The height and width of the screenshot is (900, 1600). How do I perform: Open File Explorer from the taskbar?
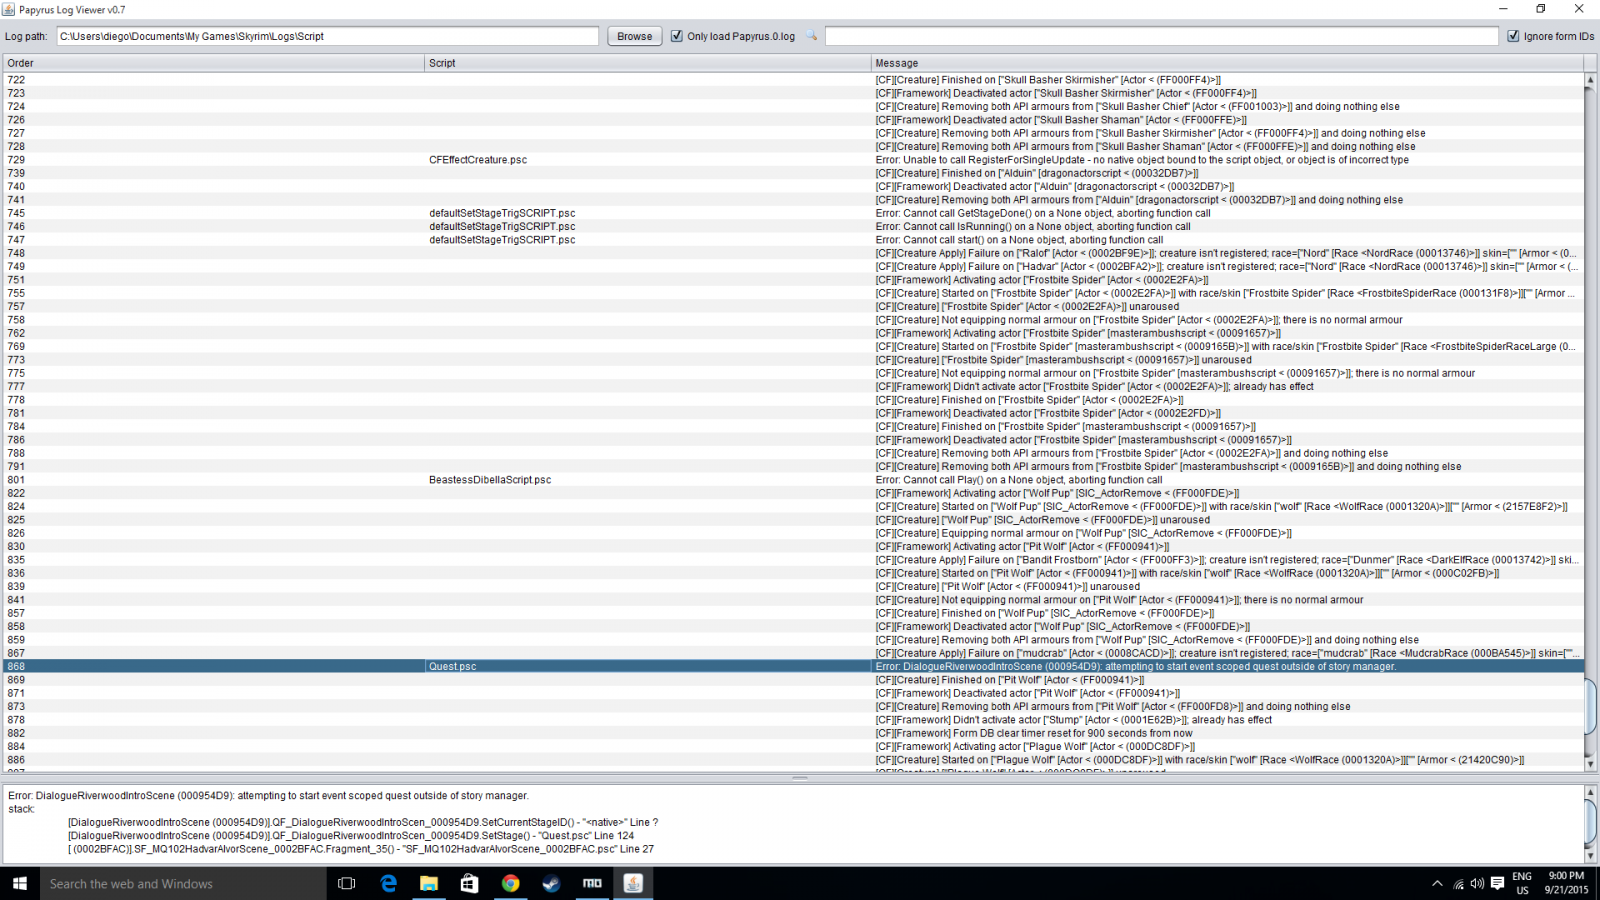tap(429, 883)
